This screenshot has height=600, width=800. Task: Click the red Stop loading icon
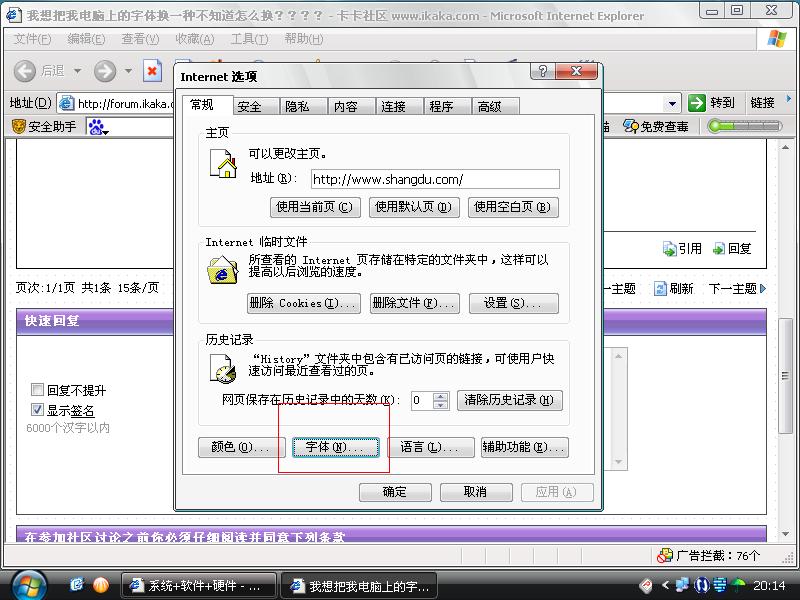[152, 71]
